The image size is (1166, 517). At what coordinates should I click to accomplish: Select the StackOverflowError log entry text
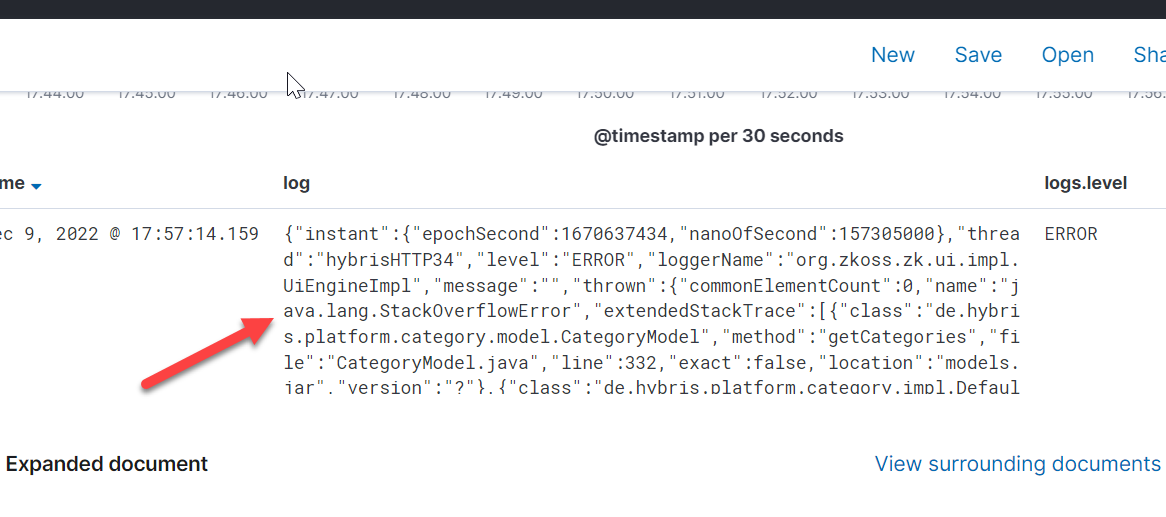[x=651, y=312]
